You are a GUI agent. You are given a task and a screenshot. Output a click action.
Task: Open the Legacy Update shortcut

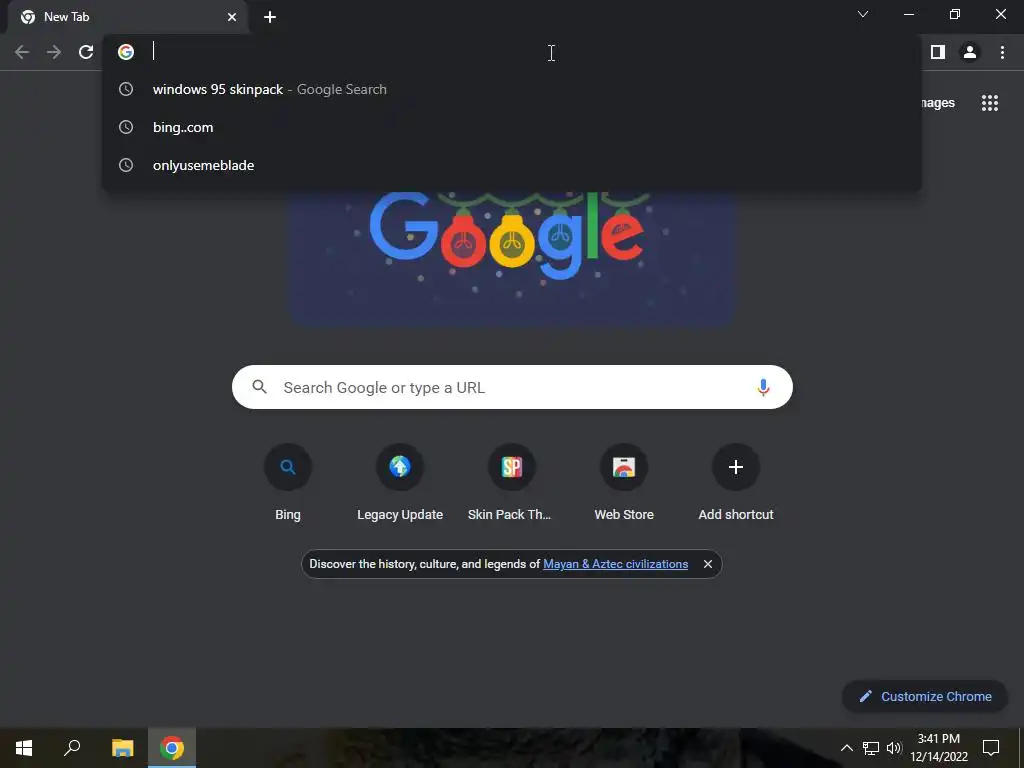click(400, 483)
